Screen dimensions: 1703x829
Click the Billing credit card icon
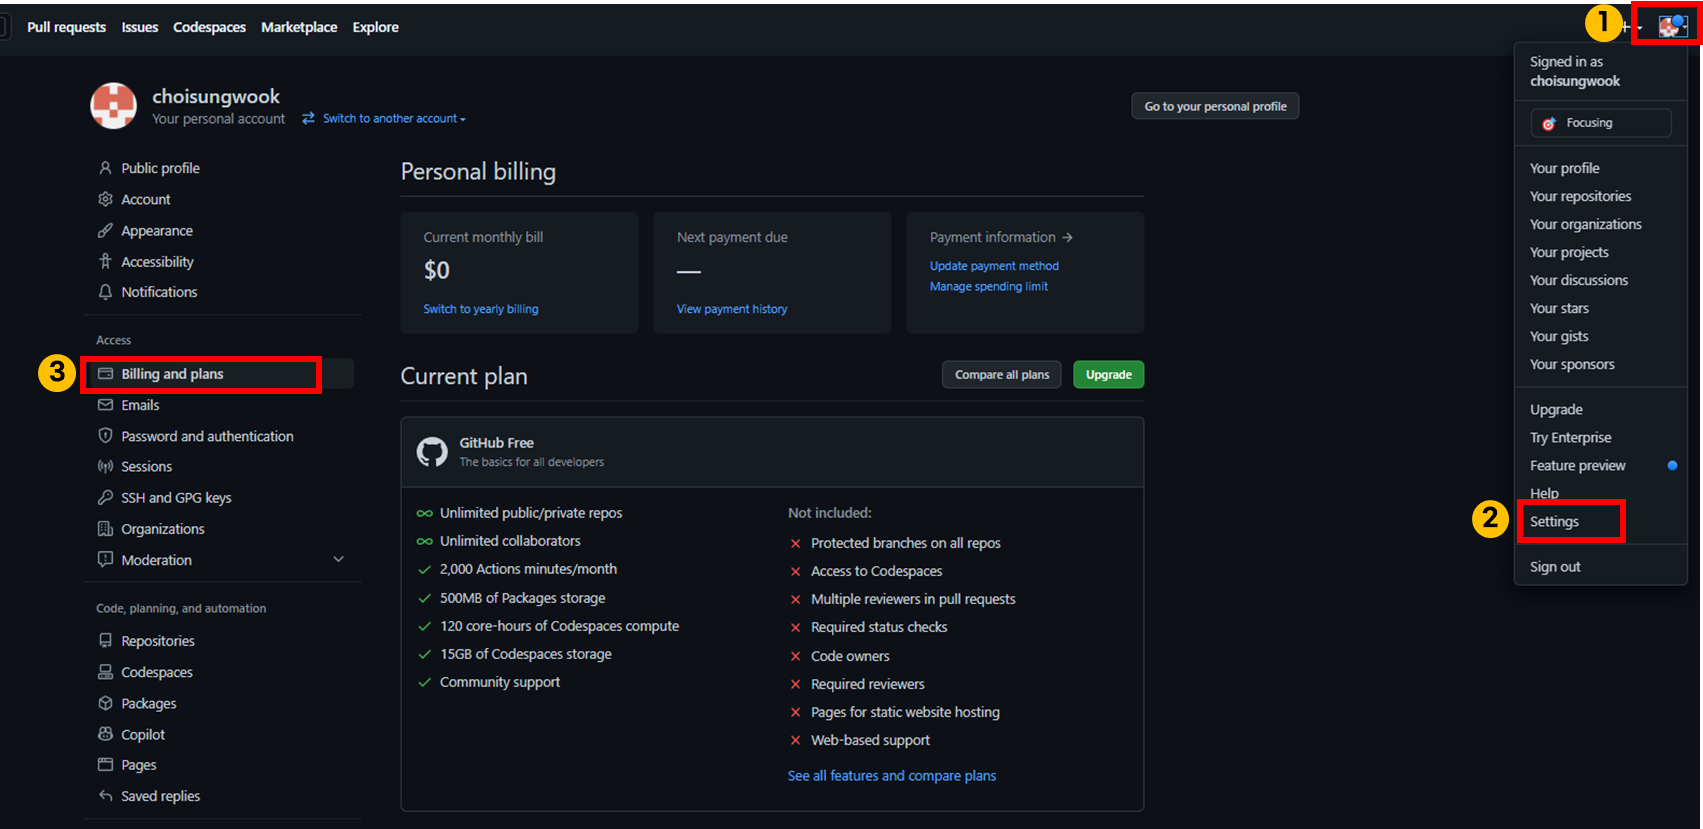click(x=105, y=374)
